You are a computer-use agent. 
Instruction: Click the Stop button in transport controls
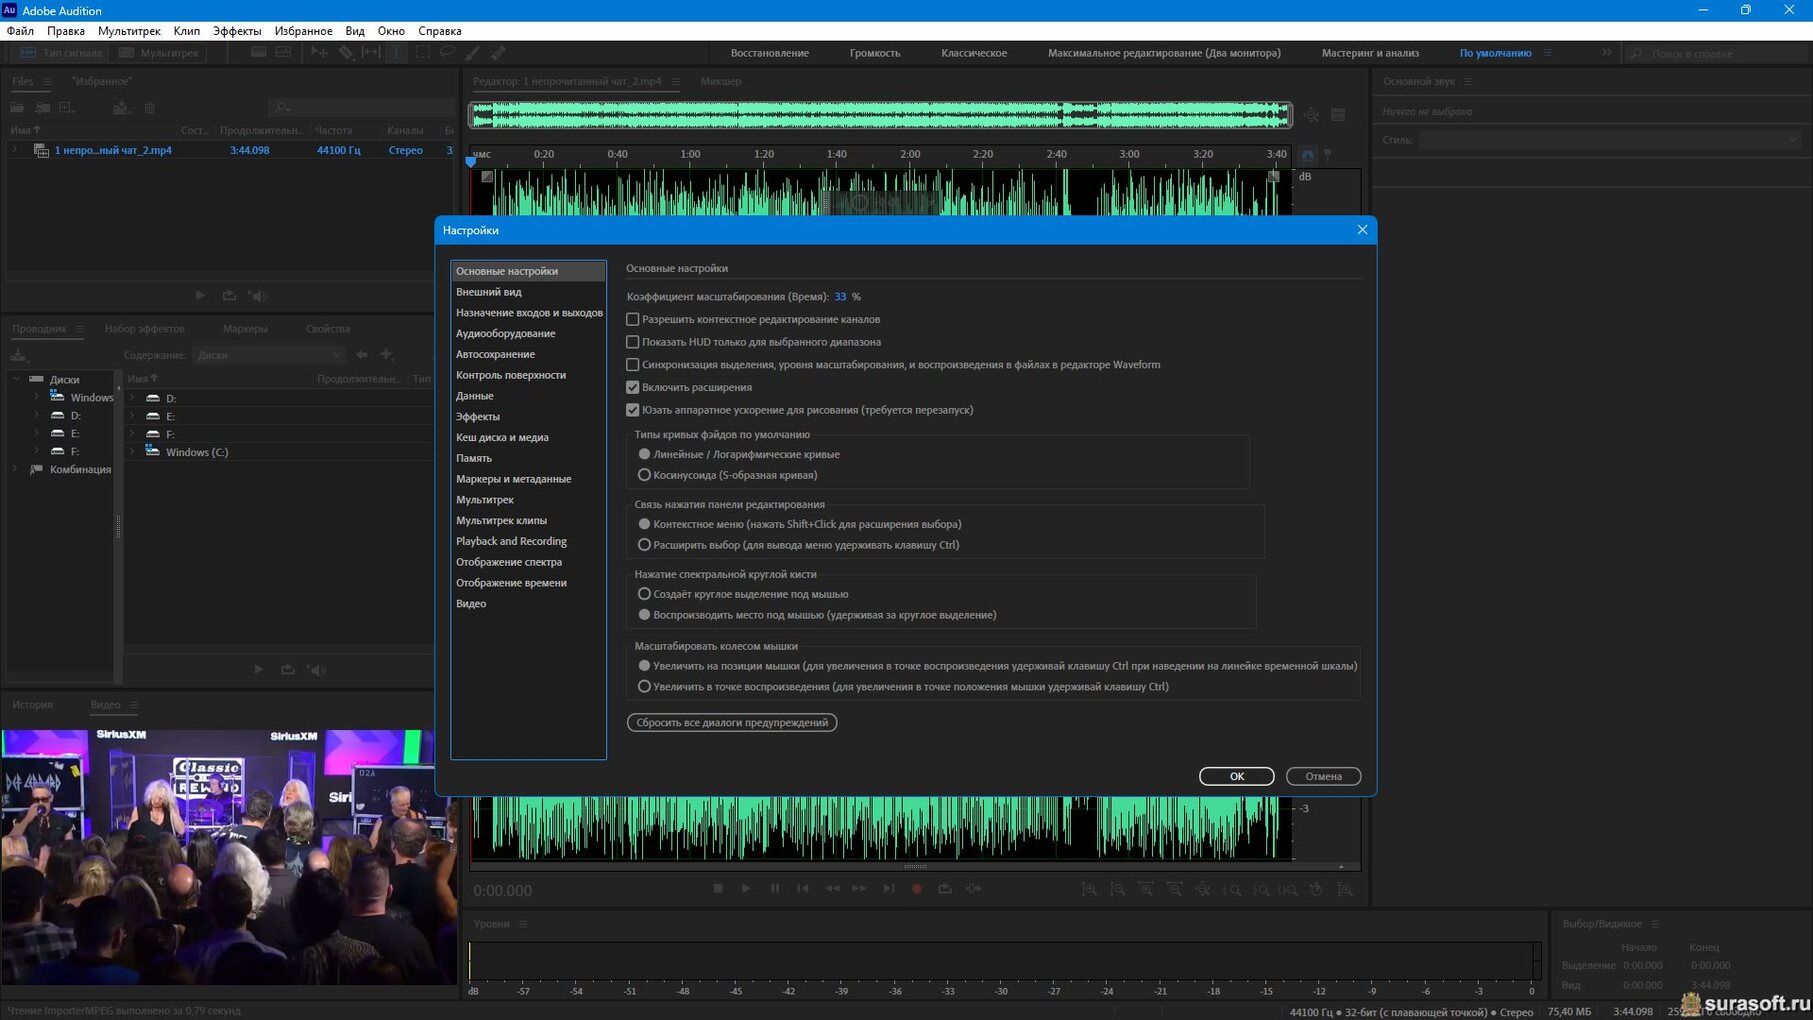(x=718, y=888)
